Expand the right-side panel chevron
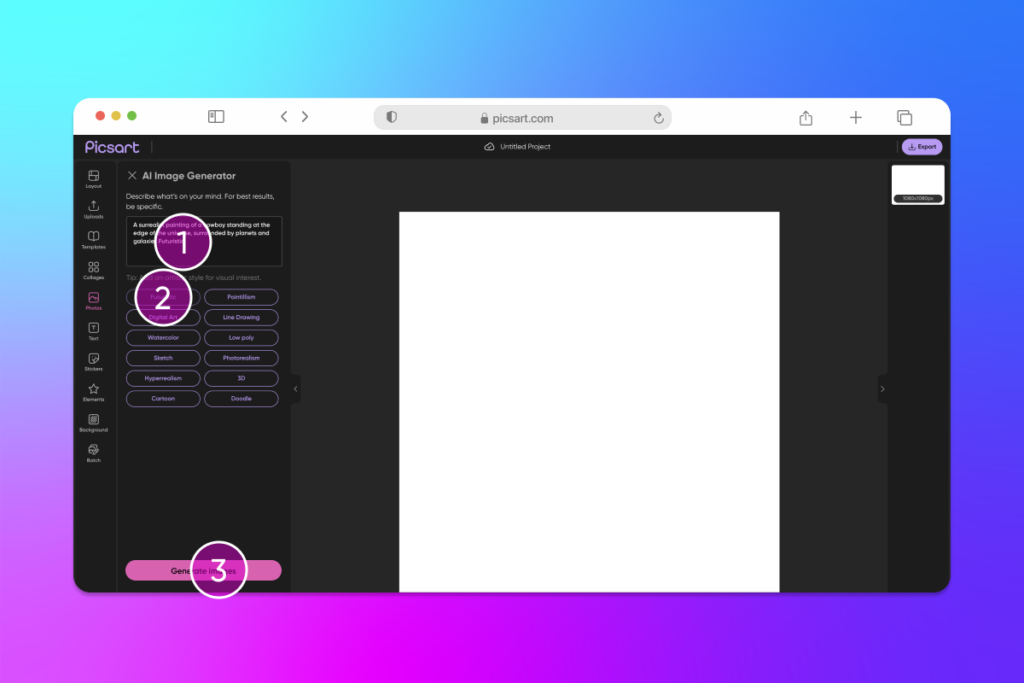This screenshot has height=683, width=1024. [x=883, y=389]
